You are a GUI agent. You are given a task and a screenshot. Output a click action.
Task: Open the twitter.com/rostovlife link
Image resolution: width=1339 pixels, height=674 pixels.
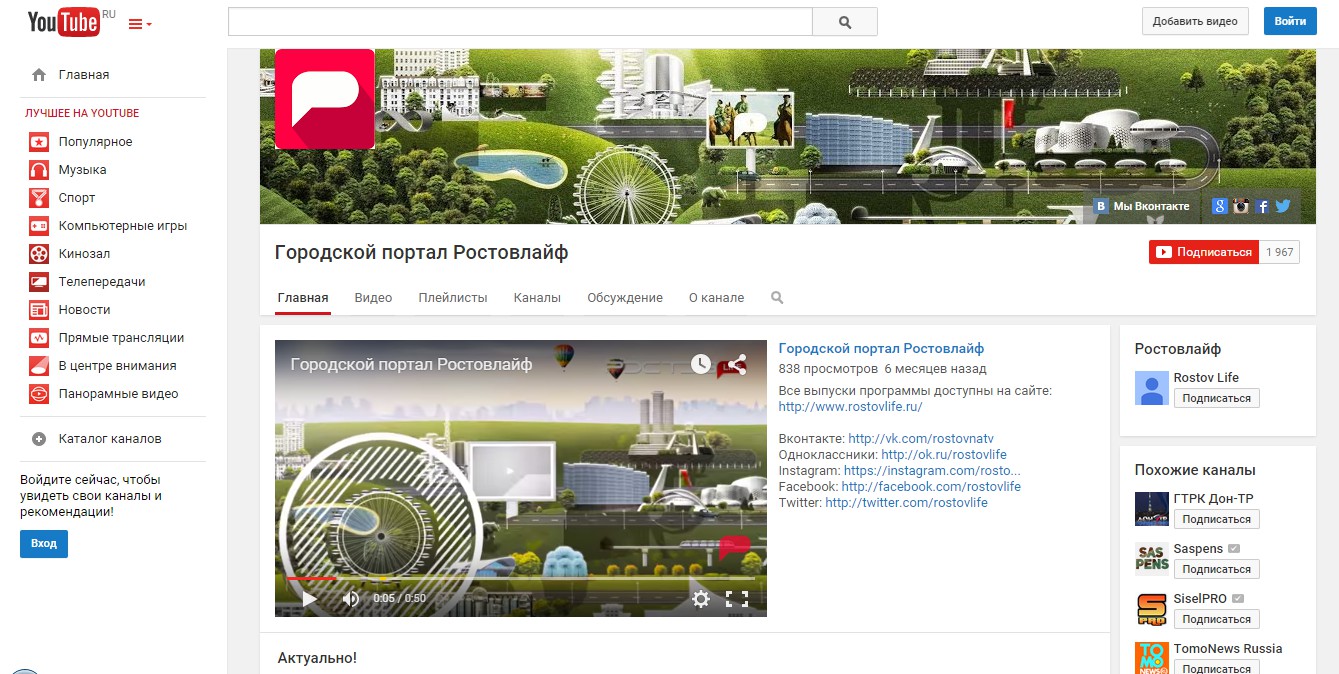(x=906, y=503)
